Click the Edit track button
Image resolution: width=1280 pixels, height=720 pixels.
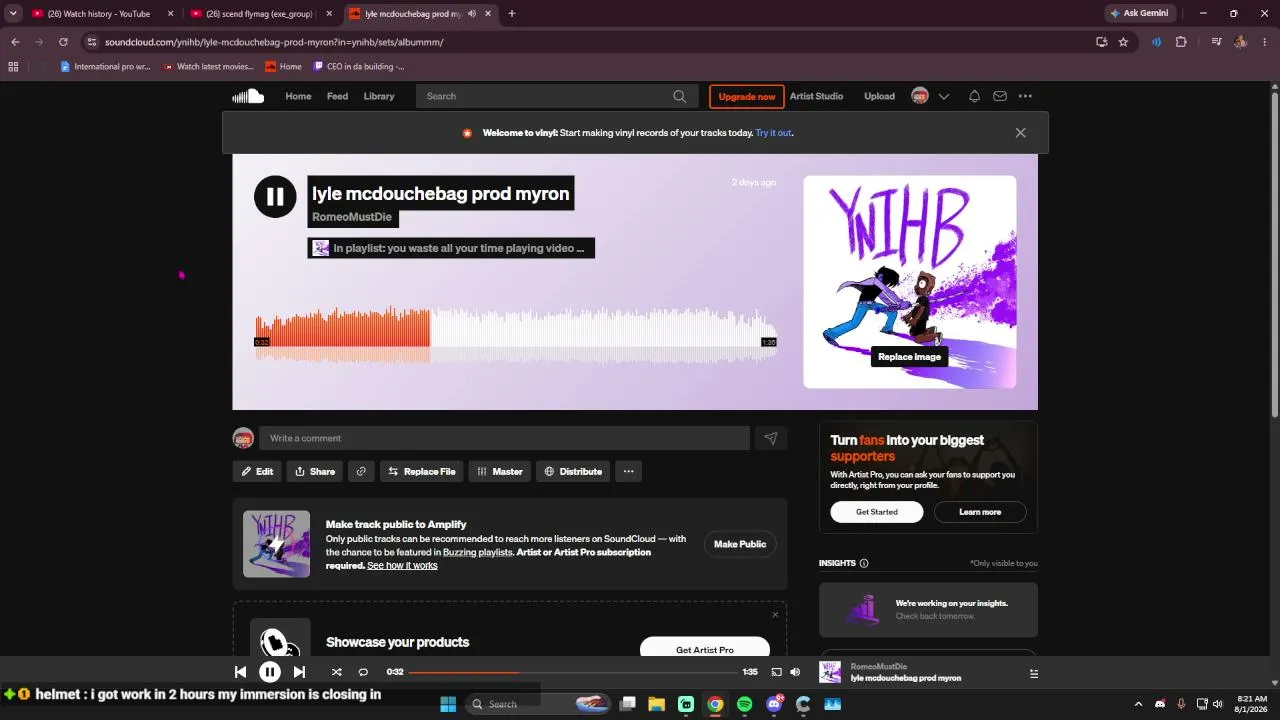coord(257,471)
